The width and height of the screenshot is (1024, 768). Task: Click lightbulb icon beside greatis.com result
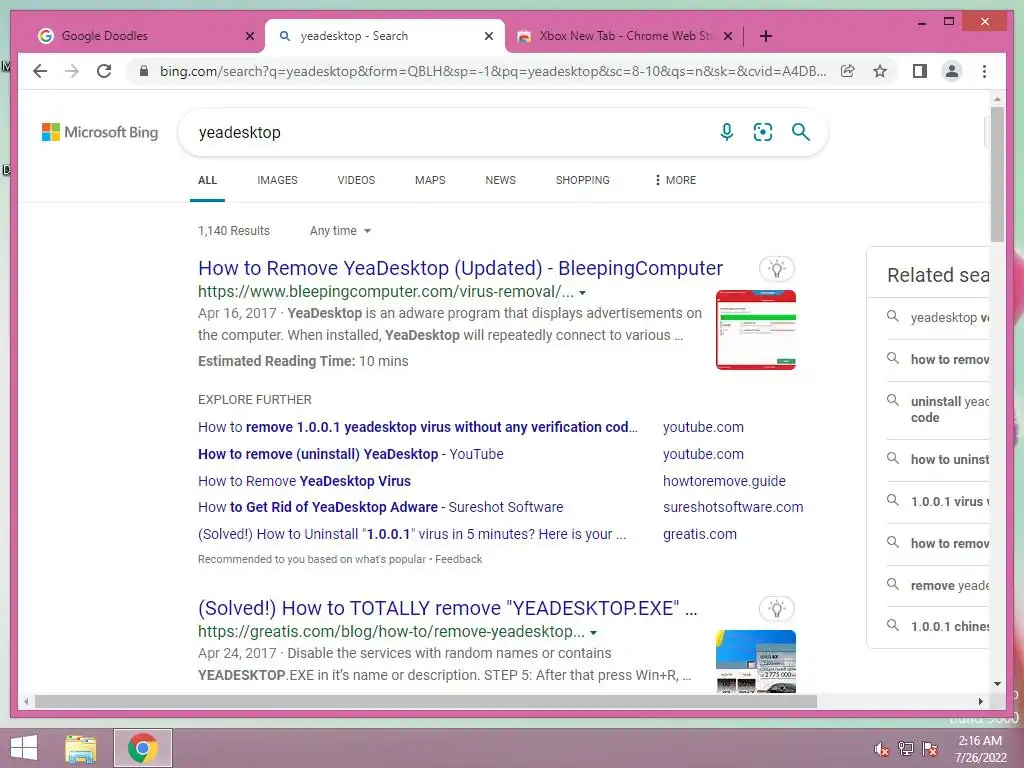(x=776, y=609)
